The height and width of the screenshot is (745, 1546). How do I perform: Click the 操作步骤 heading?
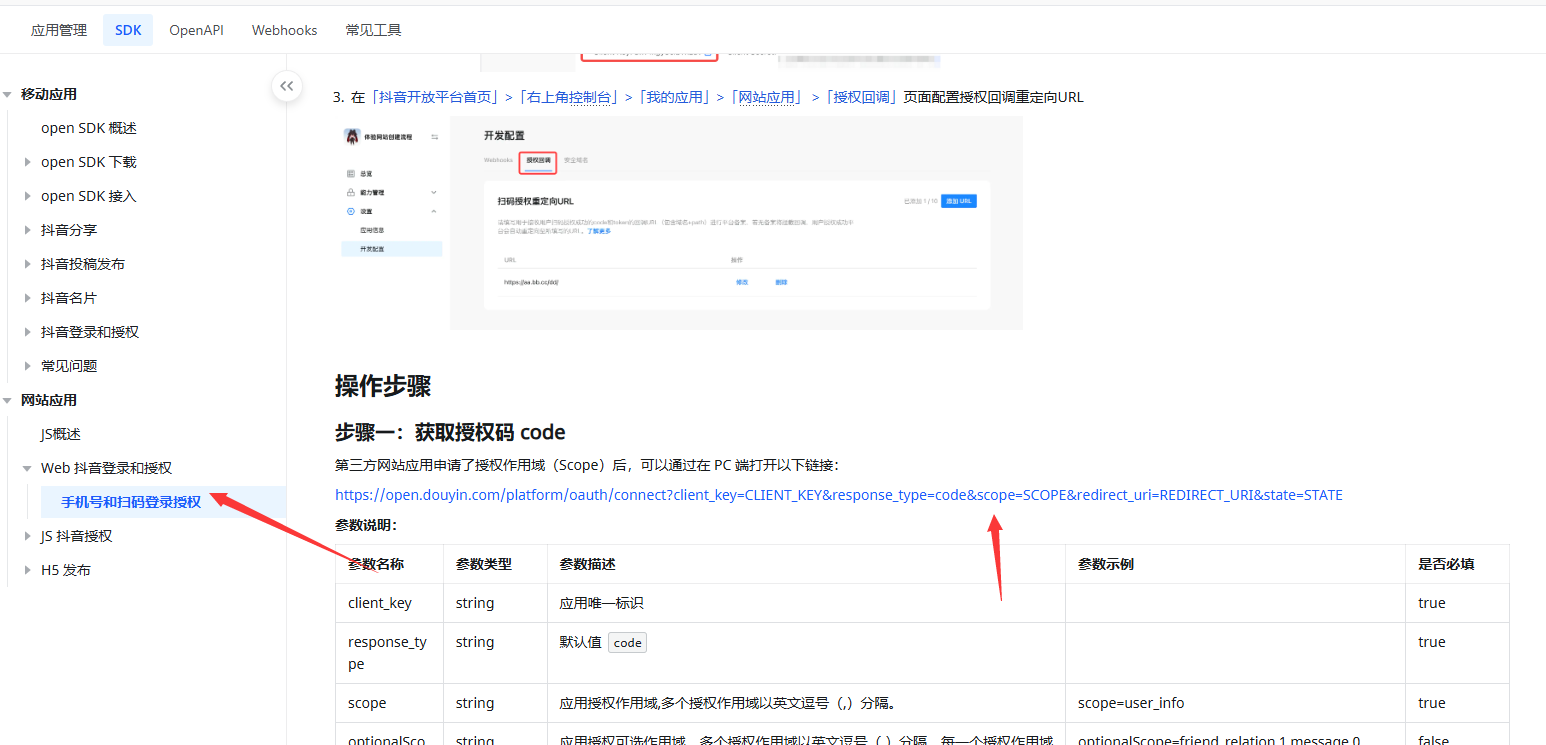coord(383,386)
